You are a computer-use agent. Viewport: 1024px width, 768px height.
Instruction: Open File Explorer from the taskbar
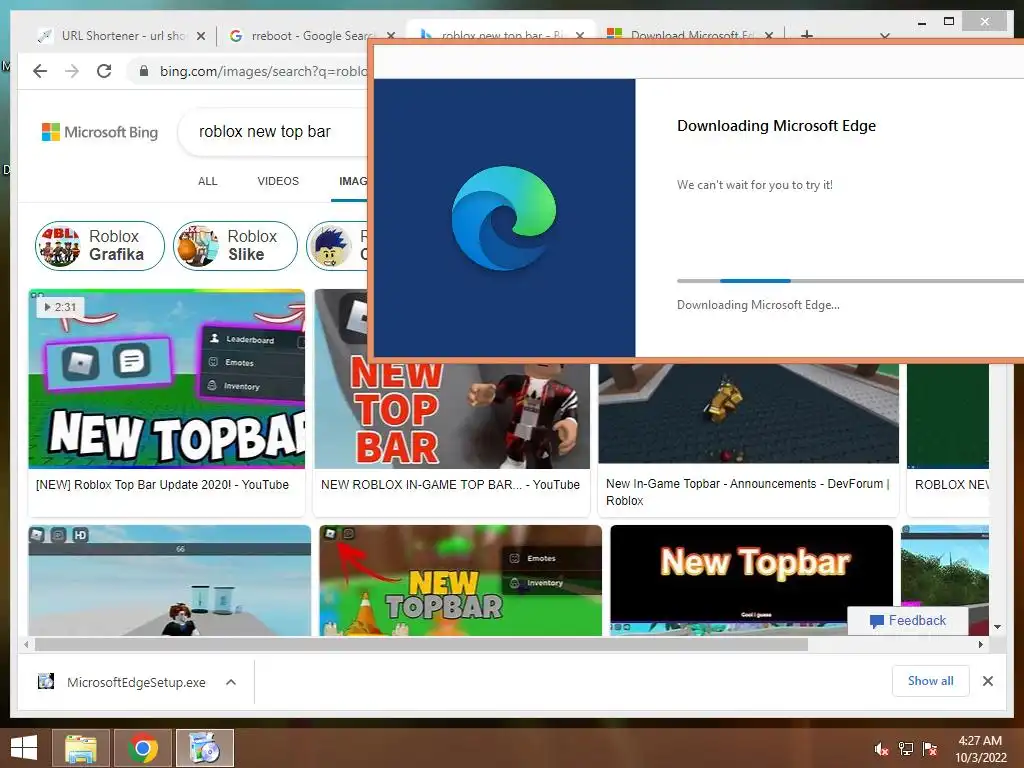pos(82,748)
